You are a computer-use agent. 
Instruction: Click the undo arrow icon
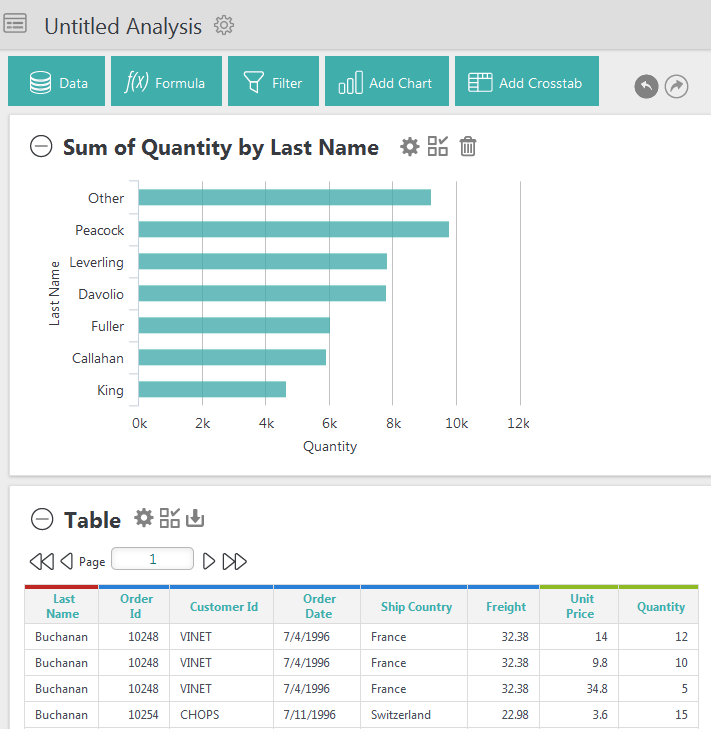pyautogui.click(x=646, y=86)
